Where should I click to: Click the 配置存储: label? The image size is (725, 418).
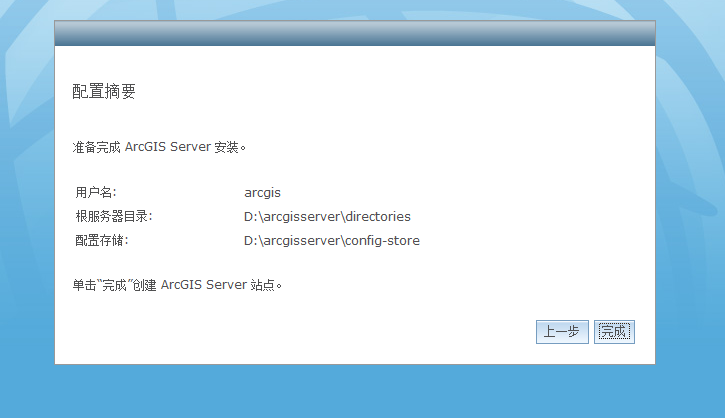tap(102, 240)
